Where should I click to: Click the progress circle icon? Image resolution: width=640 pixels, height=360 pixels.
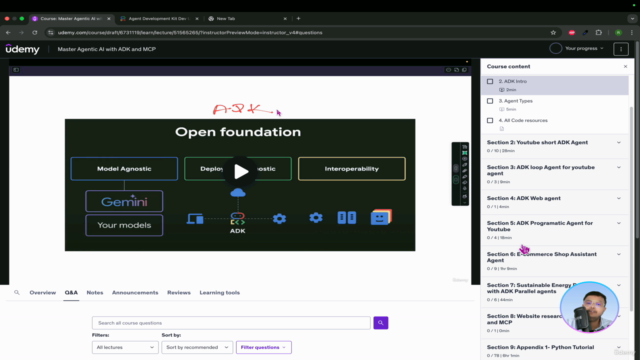(x=555, y=49)
